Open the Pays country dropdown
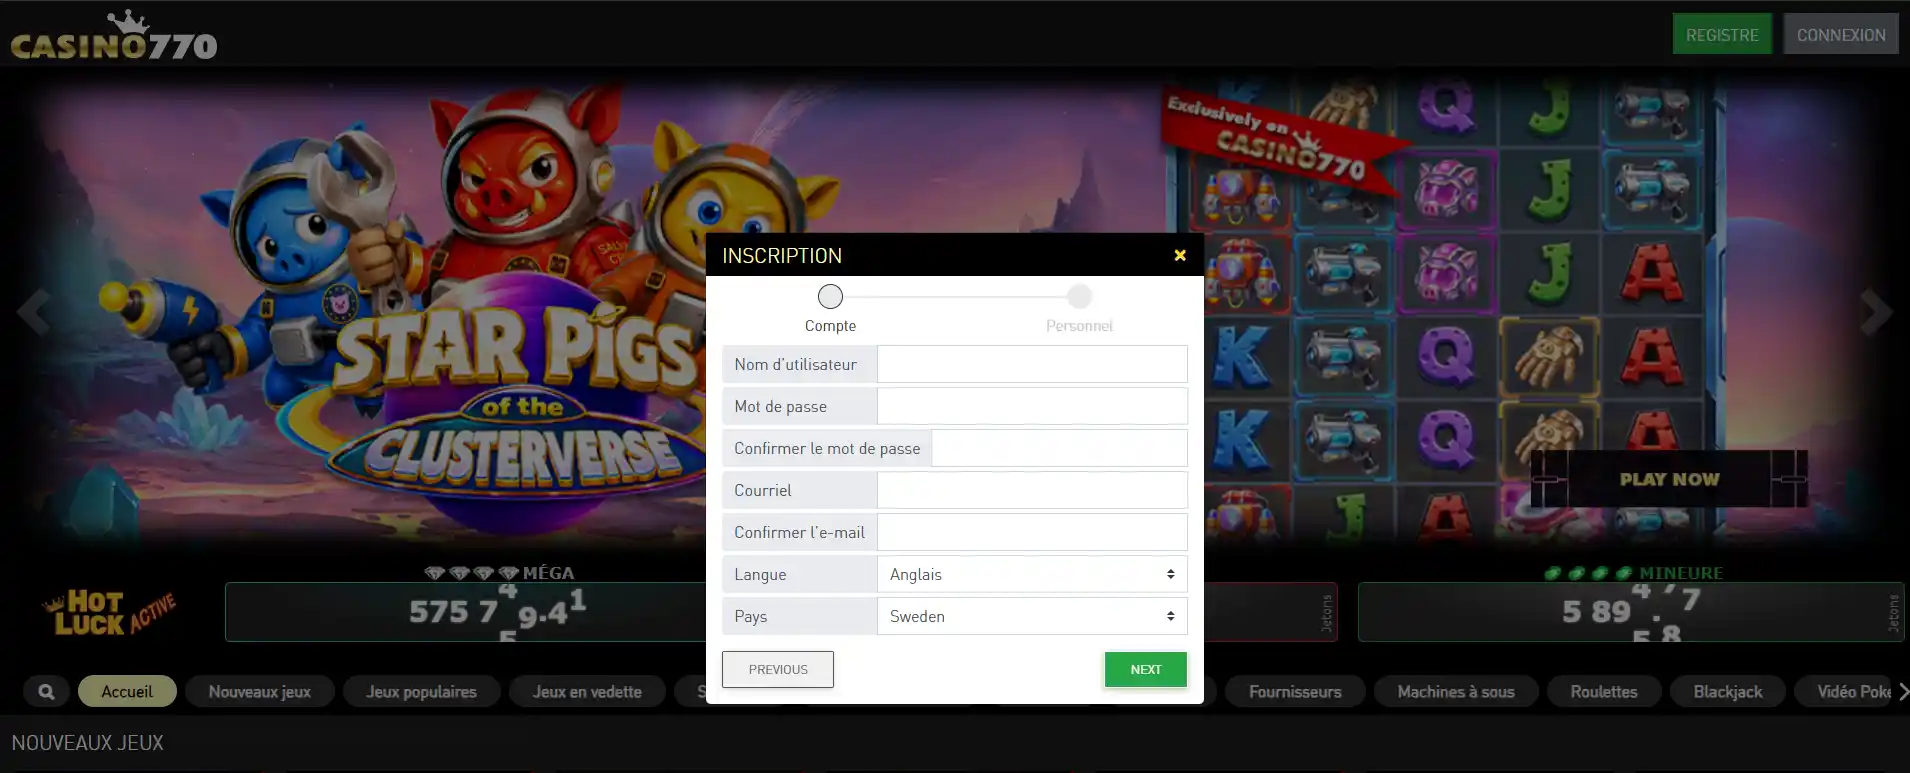The height and width of the screenshot is (773, 1910). (x=1032, y=616)
